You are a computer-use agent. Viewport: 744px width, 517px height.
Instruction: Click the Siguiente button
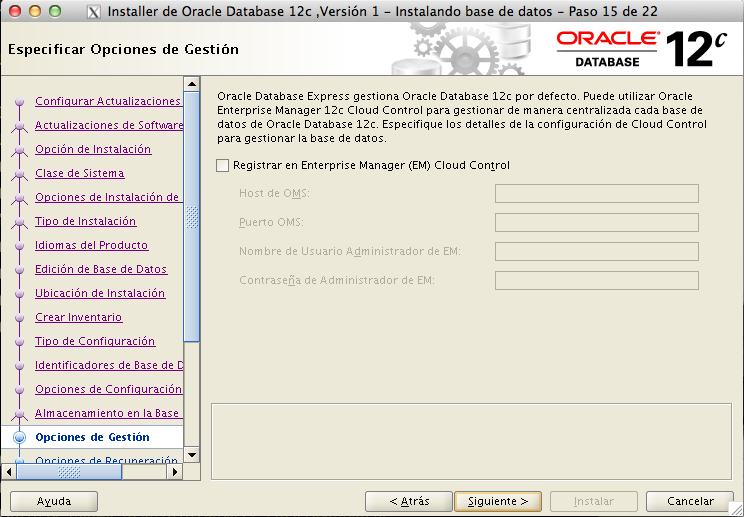(498, 501)
